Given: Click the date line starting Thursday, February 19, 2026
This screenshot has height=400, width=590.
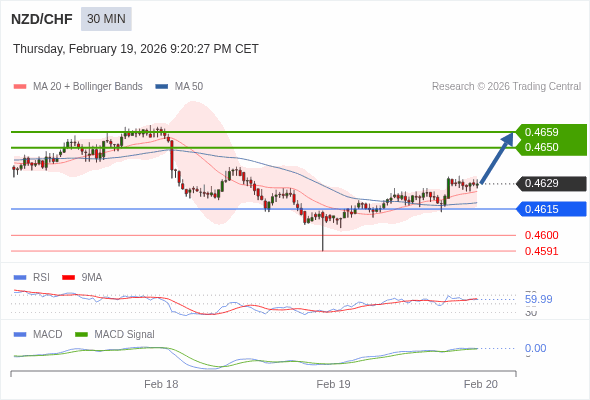Looking at the screenshot, I should [136, 49].
